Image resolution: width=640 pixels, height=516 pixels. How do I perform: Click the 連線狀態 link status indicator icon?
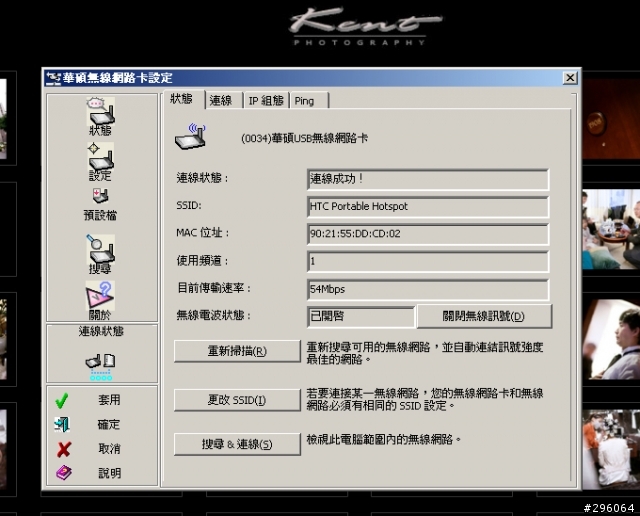100,367
